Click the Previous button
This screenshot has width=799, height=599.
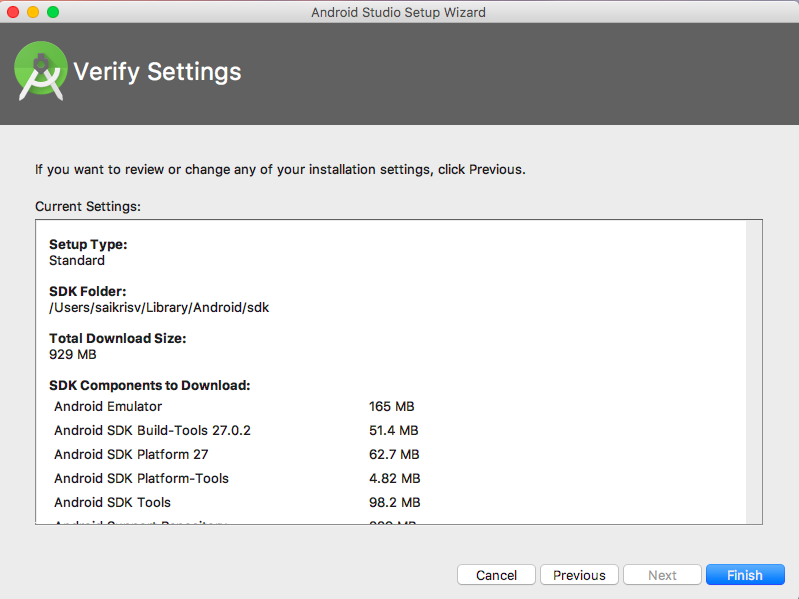tap(579, 575)
